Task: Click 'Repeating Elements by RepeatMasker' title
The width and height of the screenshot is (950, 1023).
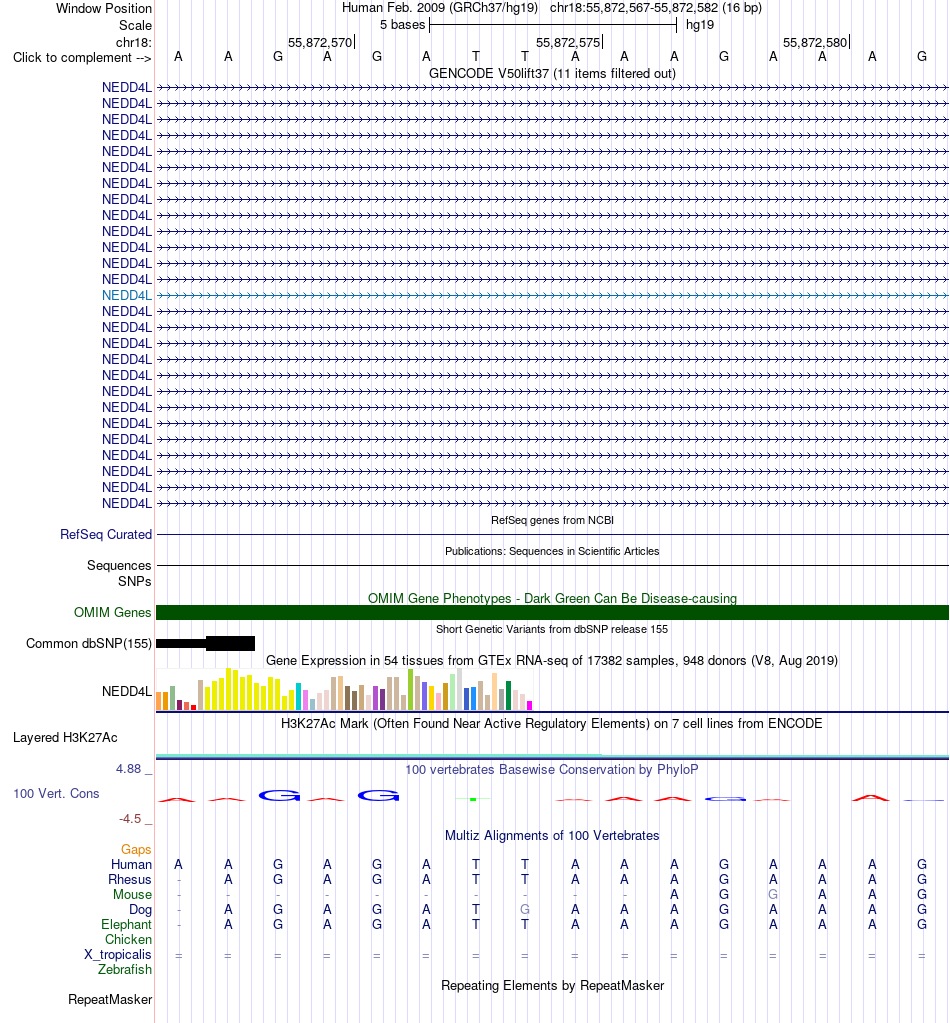Action: point(552,986)
